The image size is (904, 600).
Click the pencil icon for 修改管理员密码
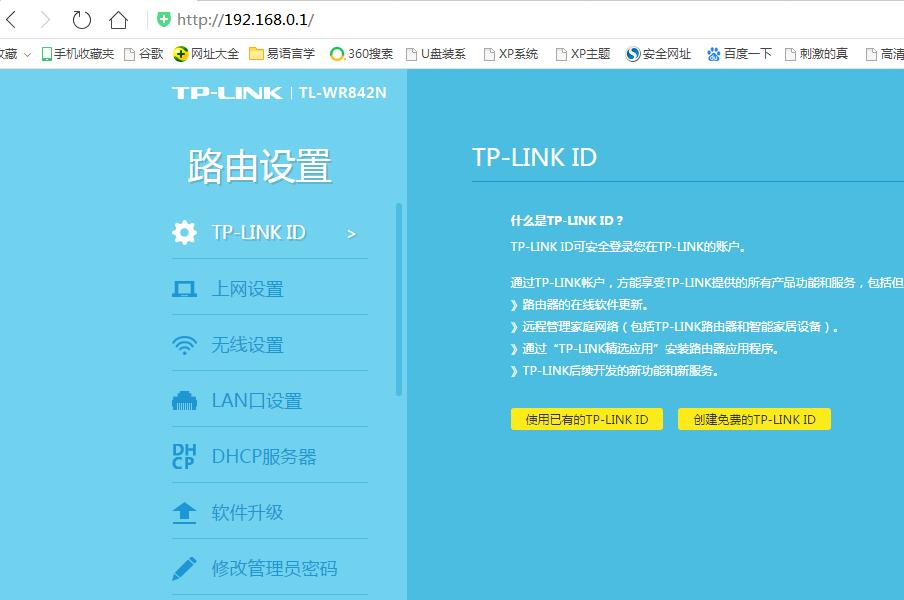pos(184,568)
